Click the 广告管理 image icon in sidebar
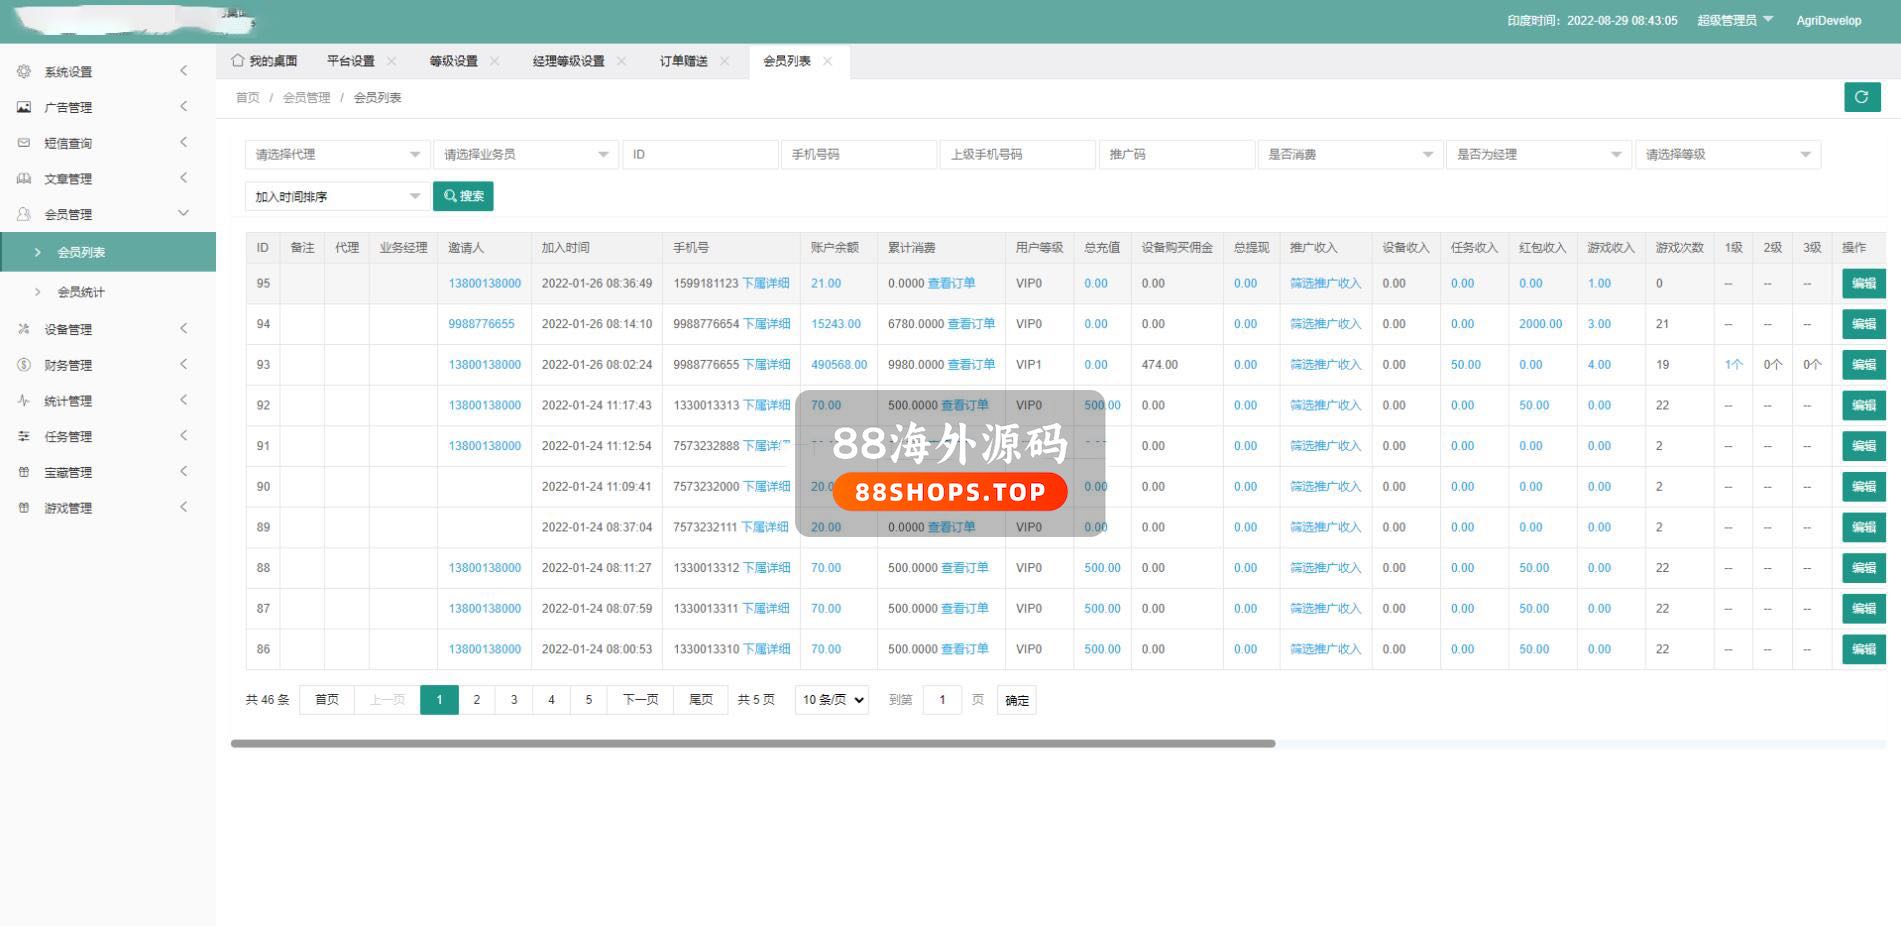 [x=24, y=107]
